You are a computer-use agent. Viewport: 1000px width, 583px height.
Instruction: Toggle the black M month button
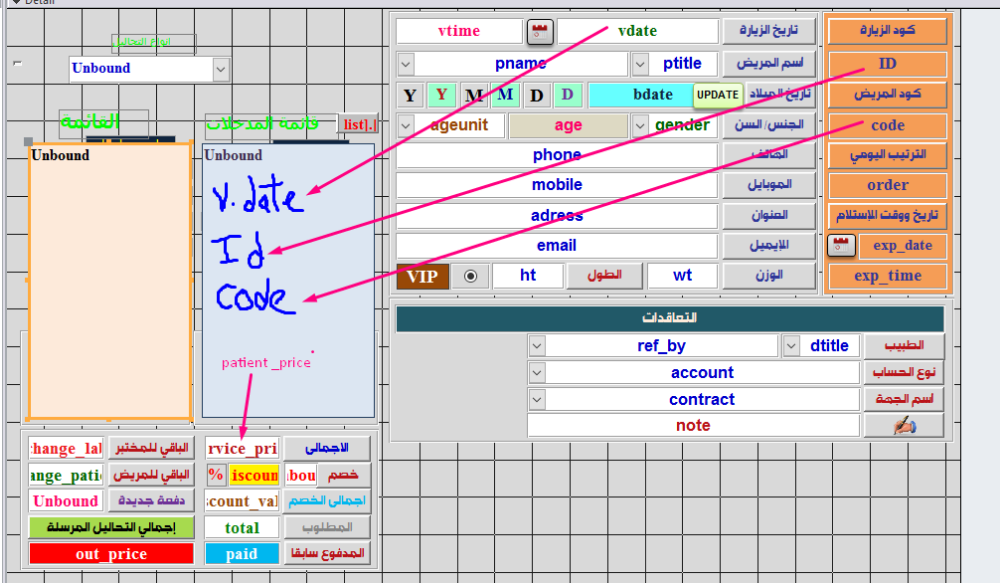point(473,96)
